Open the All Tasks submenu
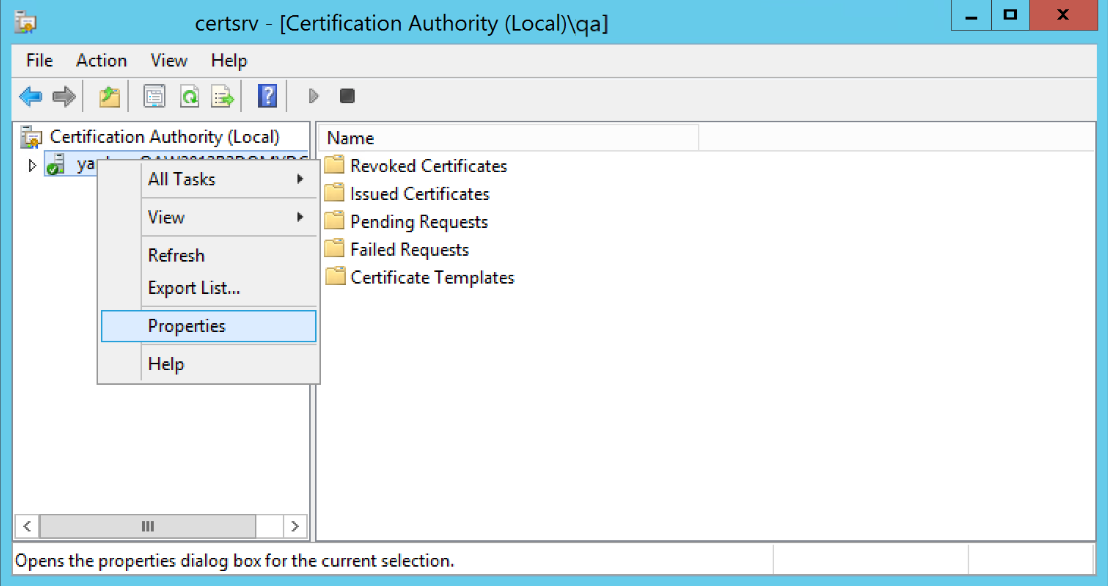This screenshot has width=1108, height=586. click(181, 179)
